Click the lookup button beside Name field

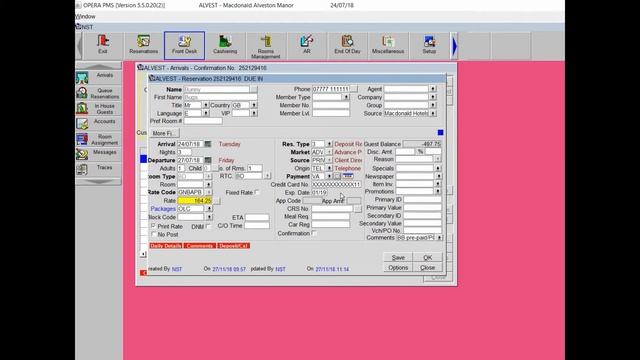tap(254, 89)
